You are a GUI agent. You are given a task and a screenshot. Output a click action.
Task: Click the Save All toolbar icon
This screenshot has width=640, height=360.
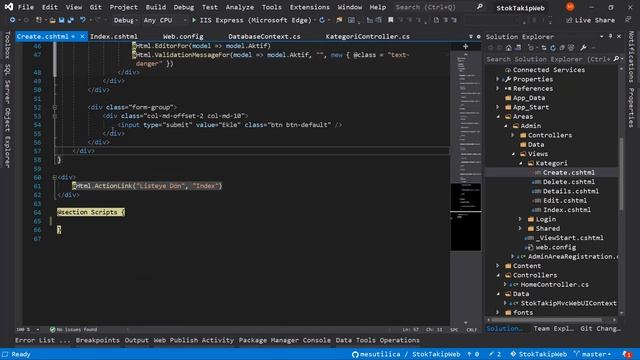(x=71, y=20)
